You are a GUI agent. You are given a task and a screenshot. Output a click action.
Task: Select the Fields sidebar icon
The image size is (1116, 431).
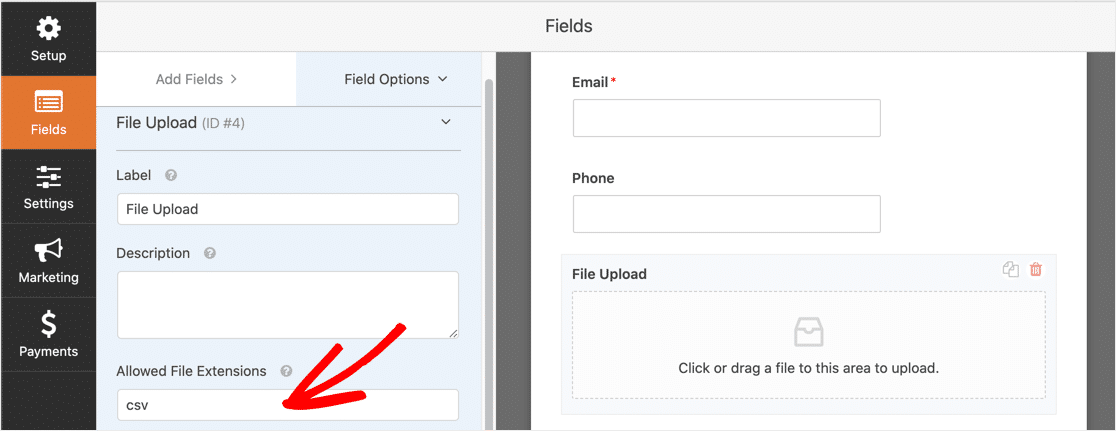tap(48, 113)
